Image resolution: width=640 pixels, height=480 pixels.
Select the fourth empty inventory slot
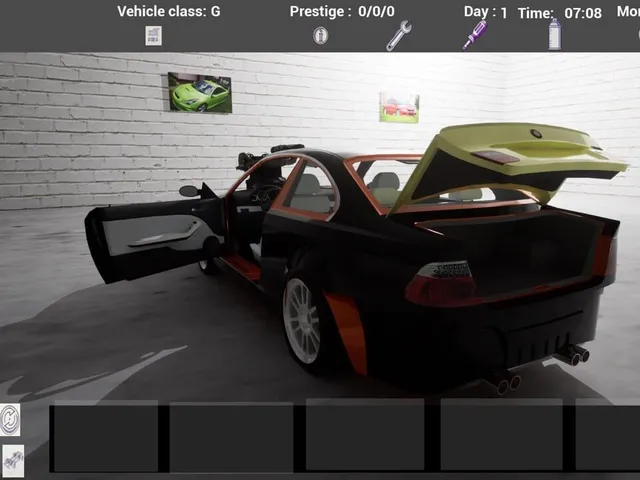[x=502, y=435]
